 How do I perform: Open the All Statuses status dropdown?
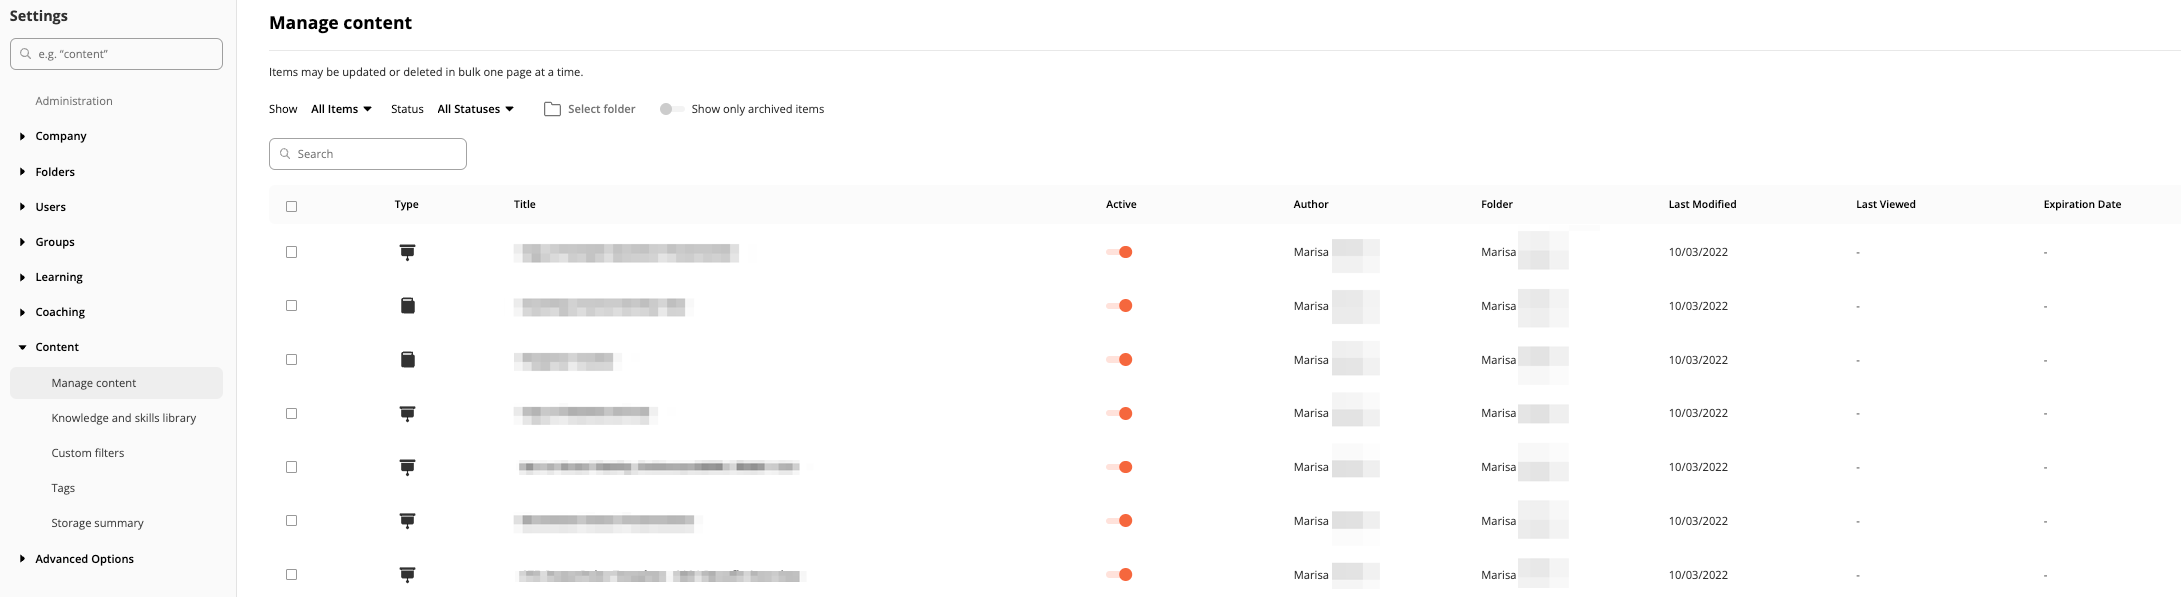click(475, 109)
